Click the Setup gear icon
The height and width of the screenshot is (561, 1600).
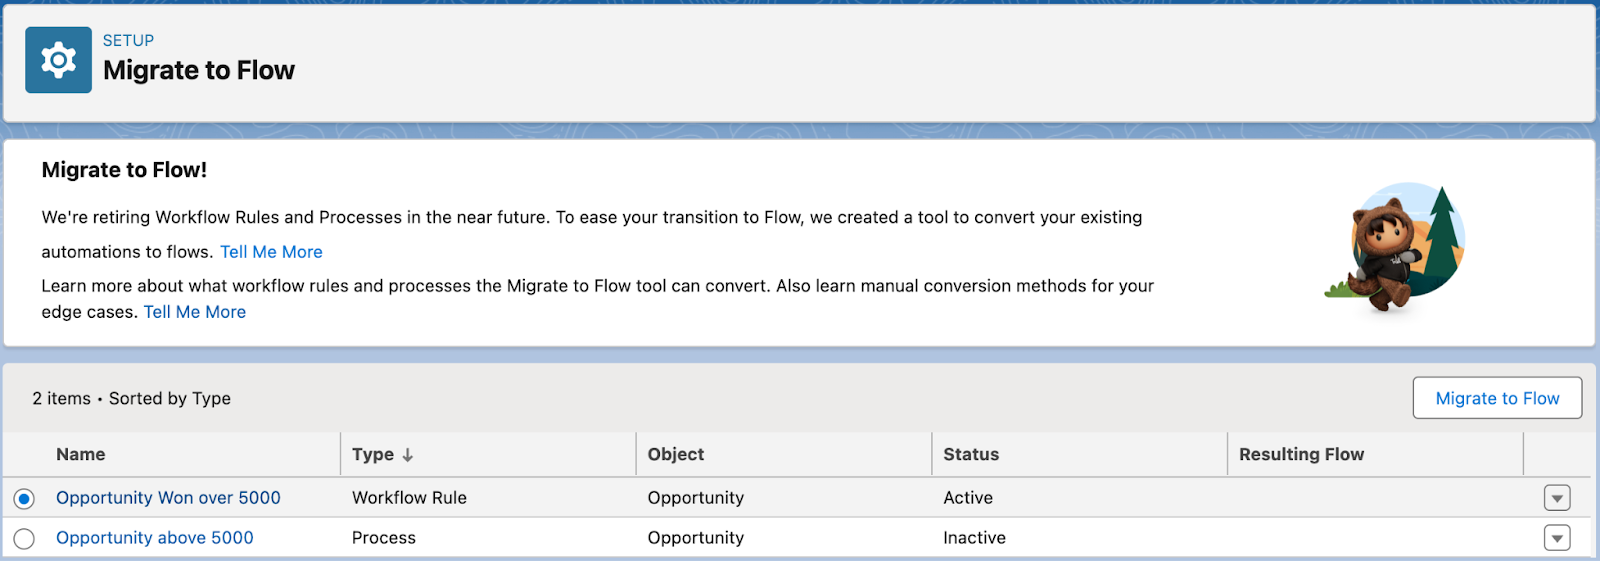coord(58,60)
